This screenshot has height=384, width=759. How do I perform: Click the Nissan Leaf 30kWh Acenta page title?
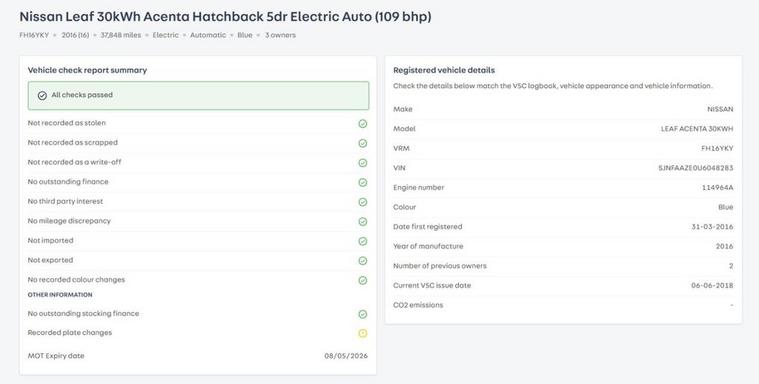click(x=225, y=16)
